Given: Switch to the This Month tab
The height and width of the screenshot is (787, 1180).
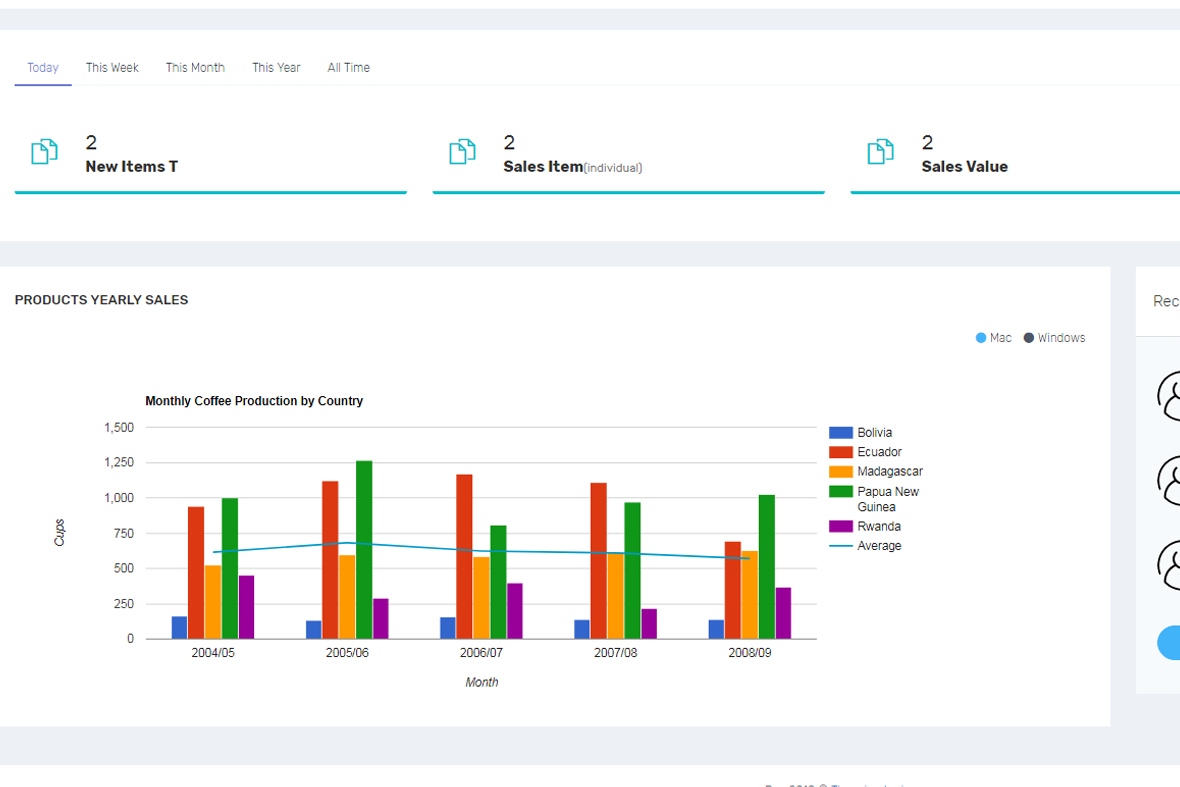Looking at the screenshot, I should [x=195, y=68].
